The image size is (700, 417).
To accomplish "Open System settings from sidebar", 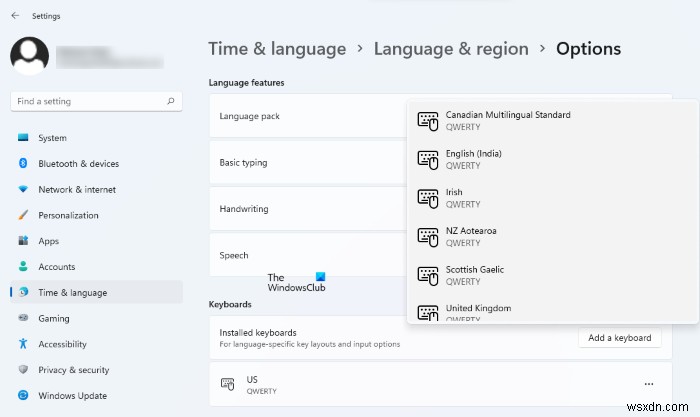I will (52, 138).
